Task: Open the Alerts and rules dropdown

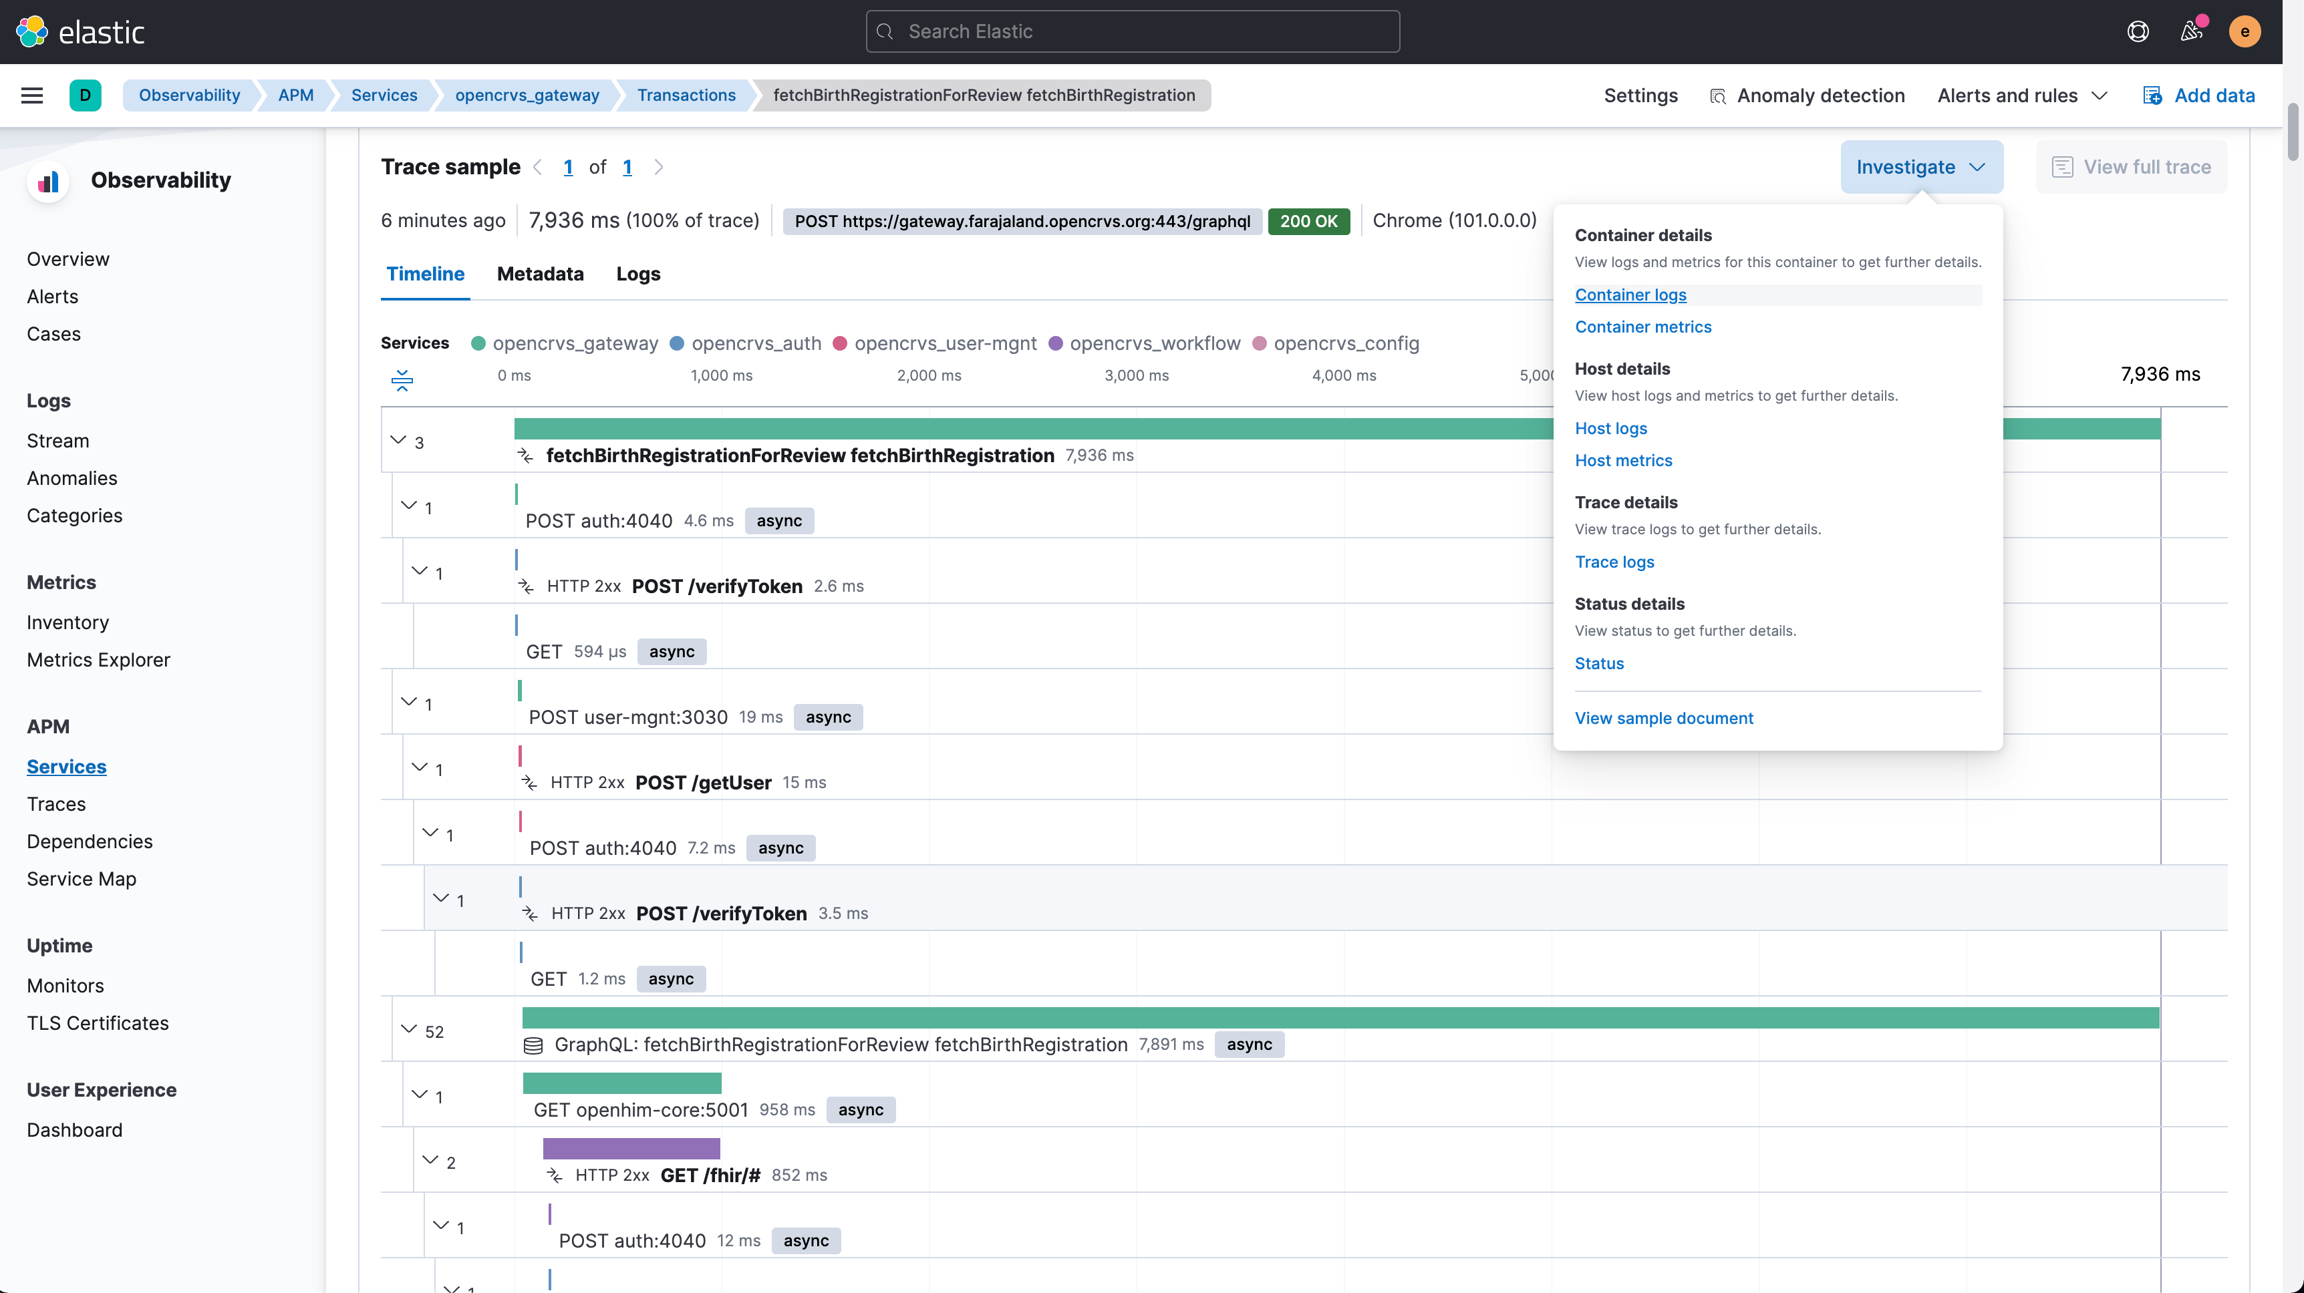Action: (2022, 95)
